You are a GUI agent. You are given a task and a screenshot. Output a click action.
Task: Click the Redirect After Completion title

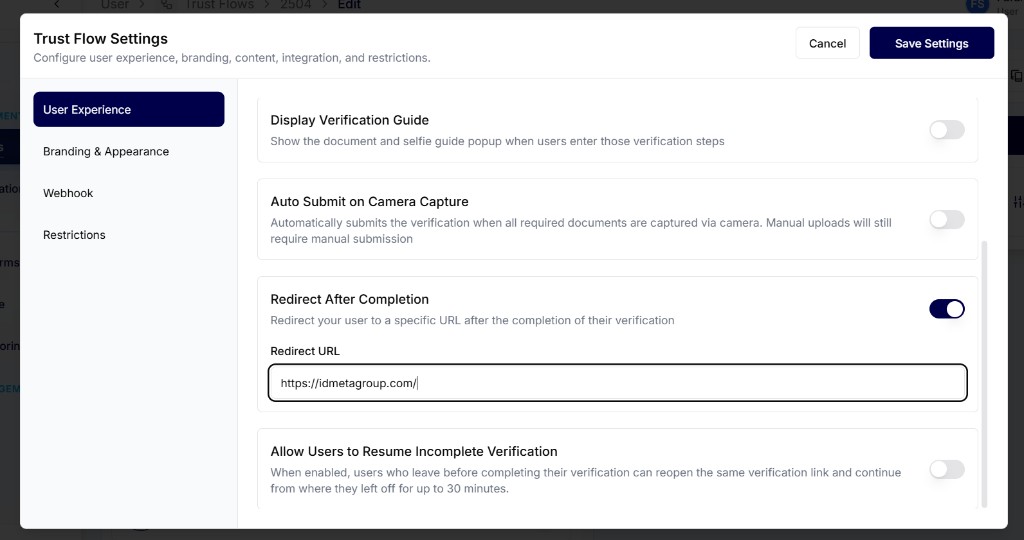[349, 299]
